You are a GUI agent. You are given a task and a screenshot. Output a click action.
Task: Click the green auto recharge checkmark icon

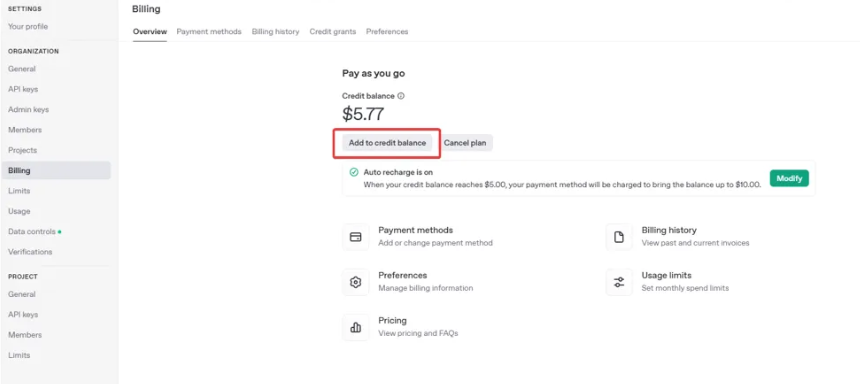[354, 172]
